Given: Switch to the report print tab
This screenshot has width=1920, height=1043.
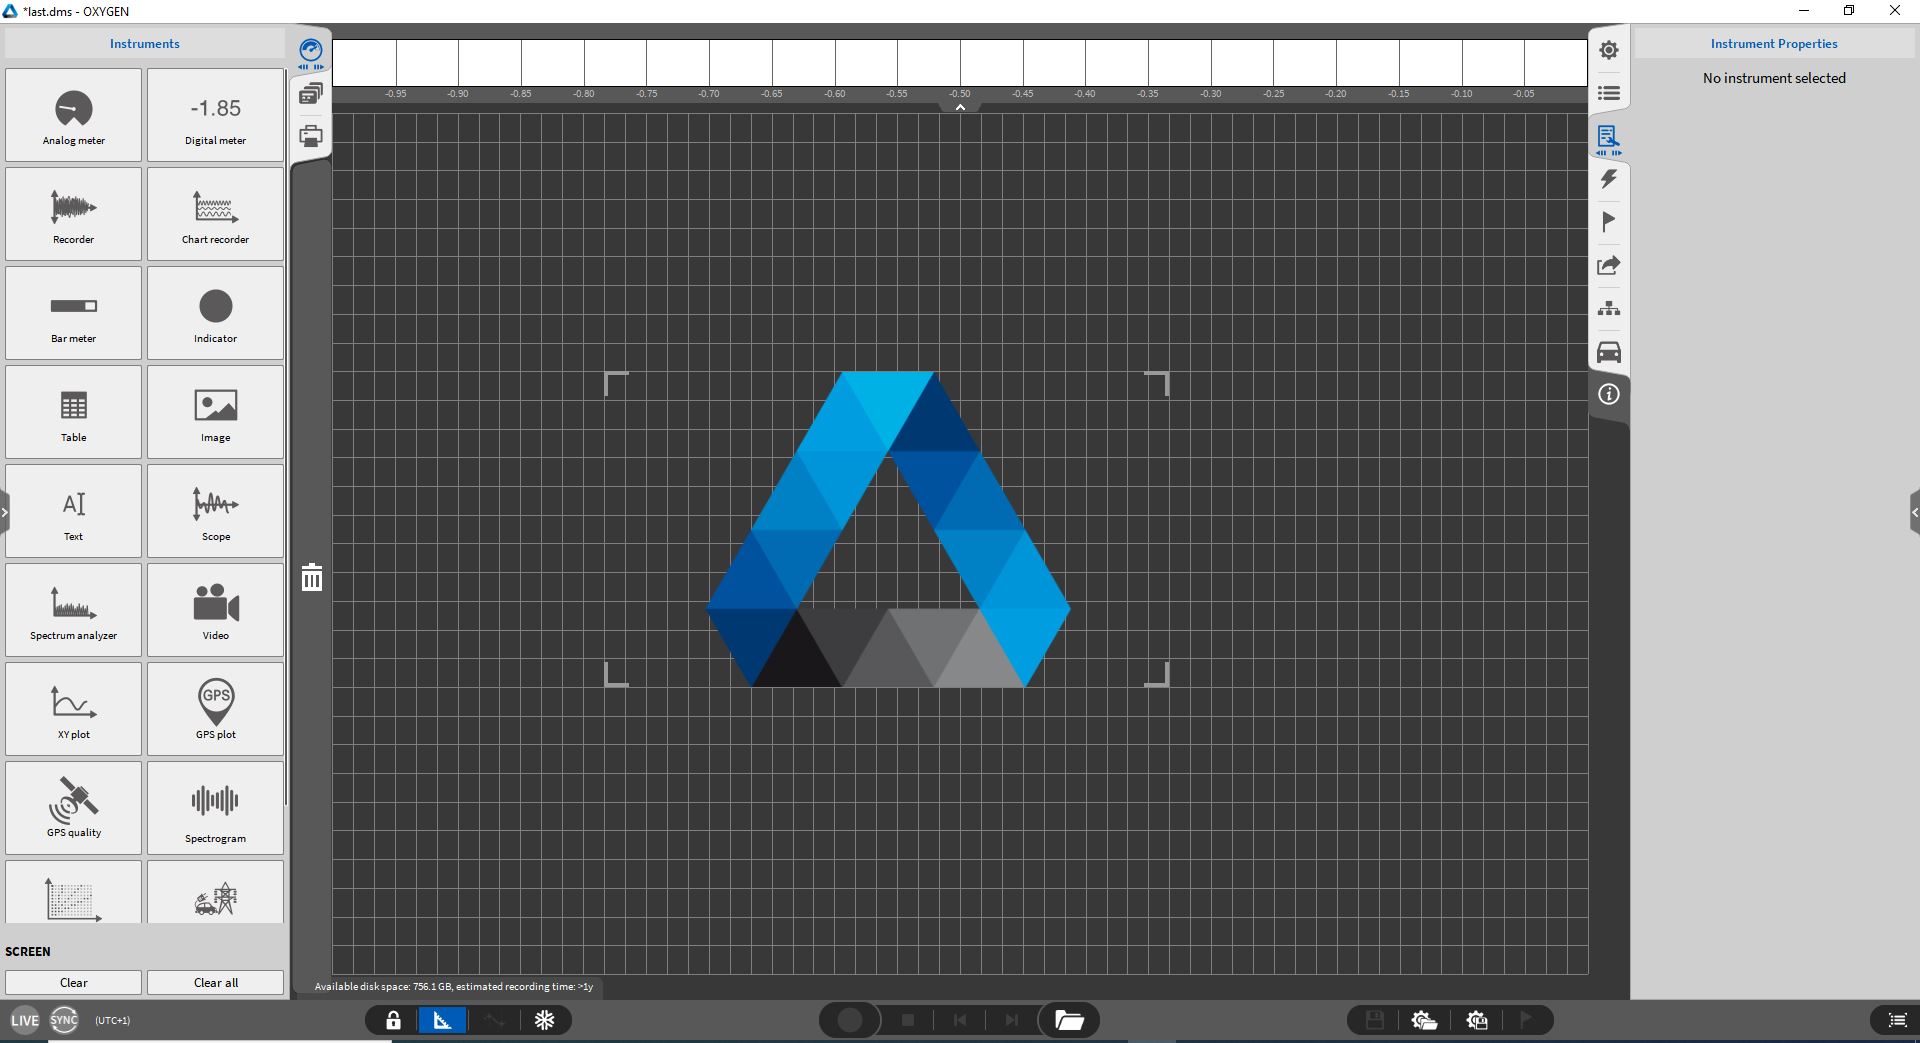Looking at the screenshot, I should [311, 136].
